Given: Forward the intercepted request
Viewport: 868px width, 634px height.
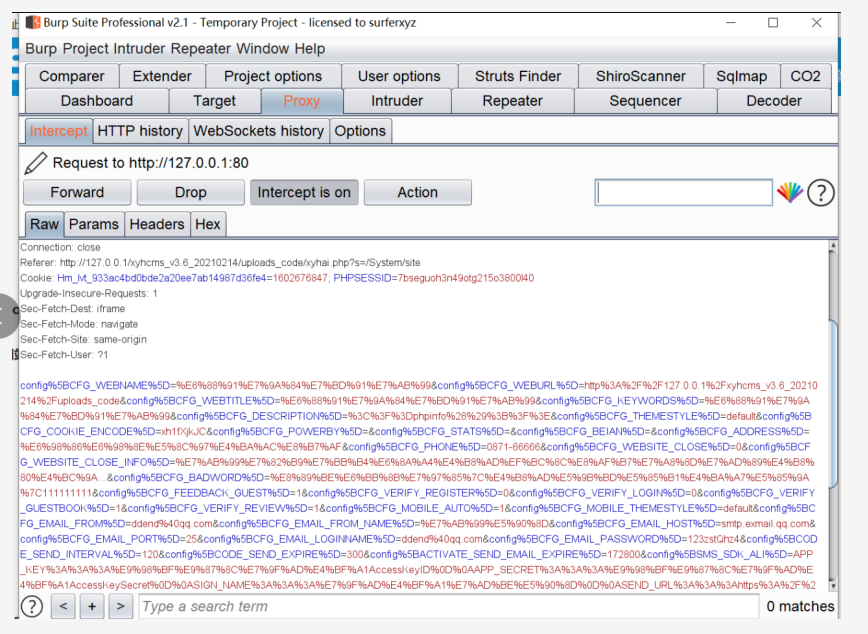Looking at the screenshot, I should (x=77, y=193).
